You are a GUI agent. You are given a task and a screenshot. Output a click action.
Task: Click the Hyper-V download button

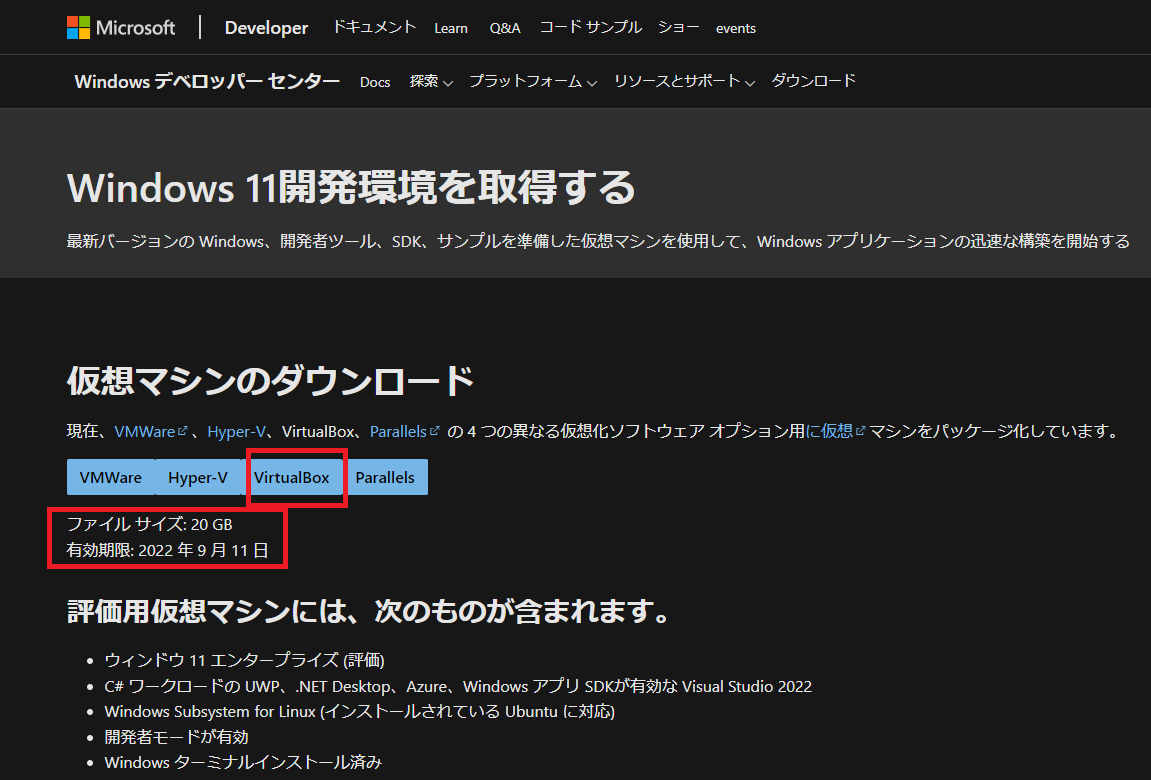[198, 477]
